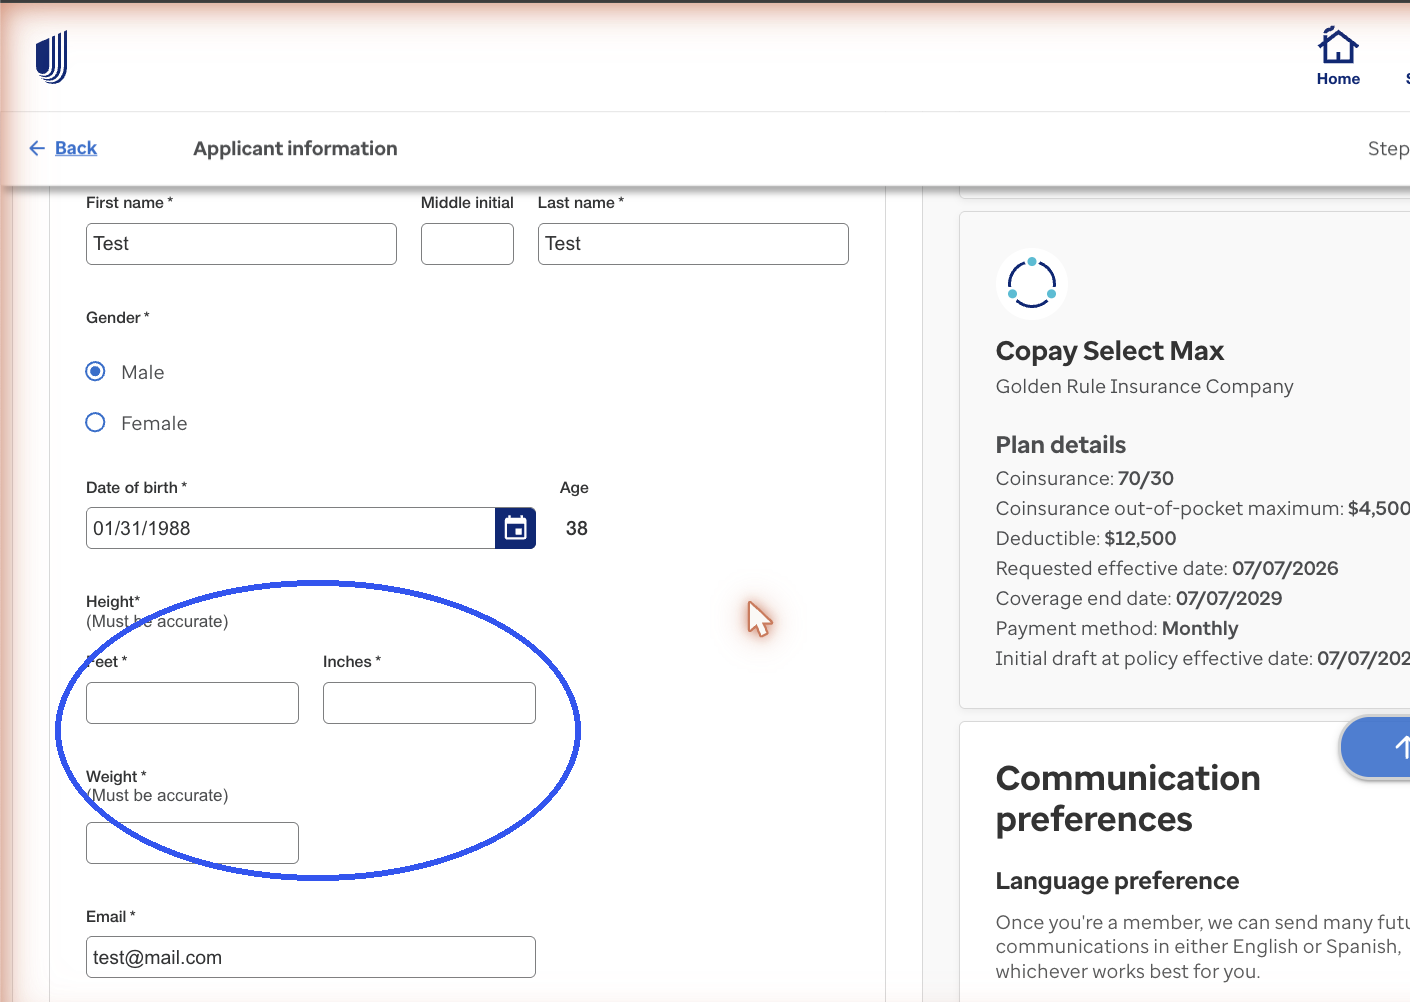
Task: Open the date of birth calendar picker
Action: [x=515, y=528]
